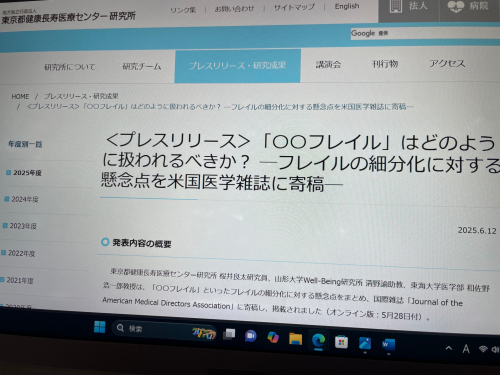Open the Windows Start menu

click(99, 327)
